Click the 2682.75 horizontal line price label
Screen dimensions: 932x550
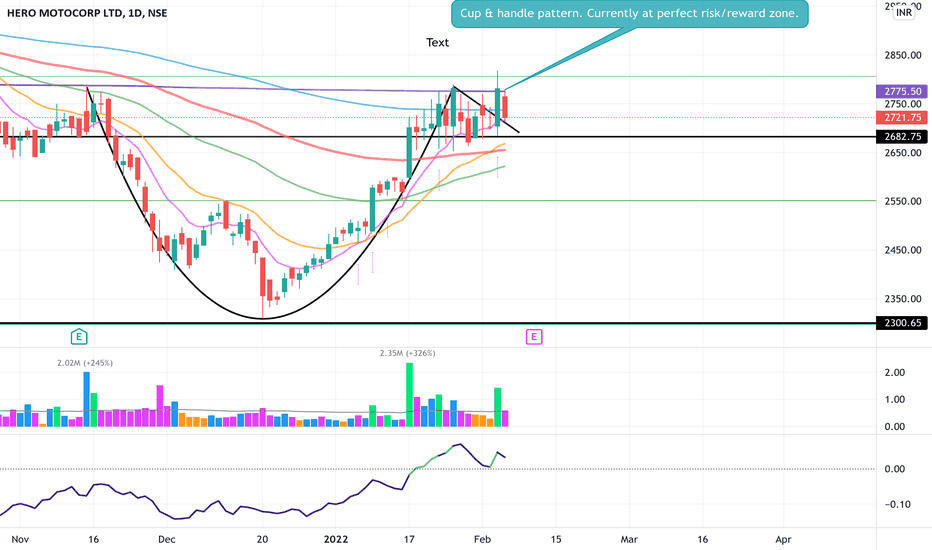tap(902, 137)
